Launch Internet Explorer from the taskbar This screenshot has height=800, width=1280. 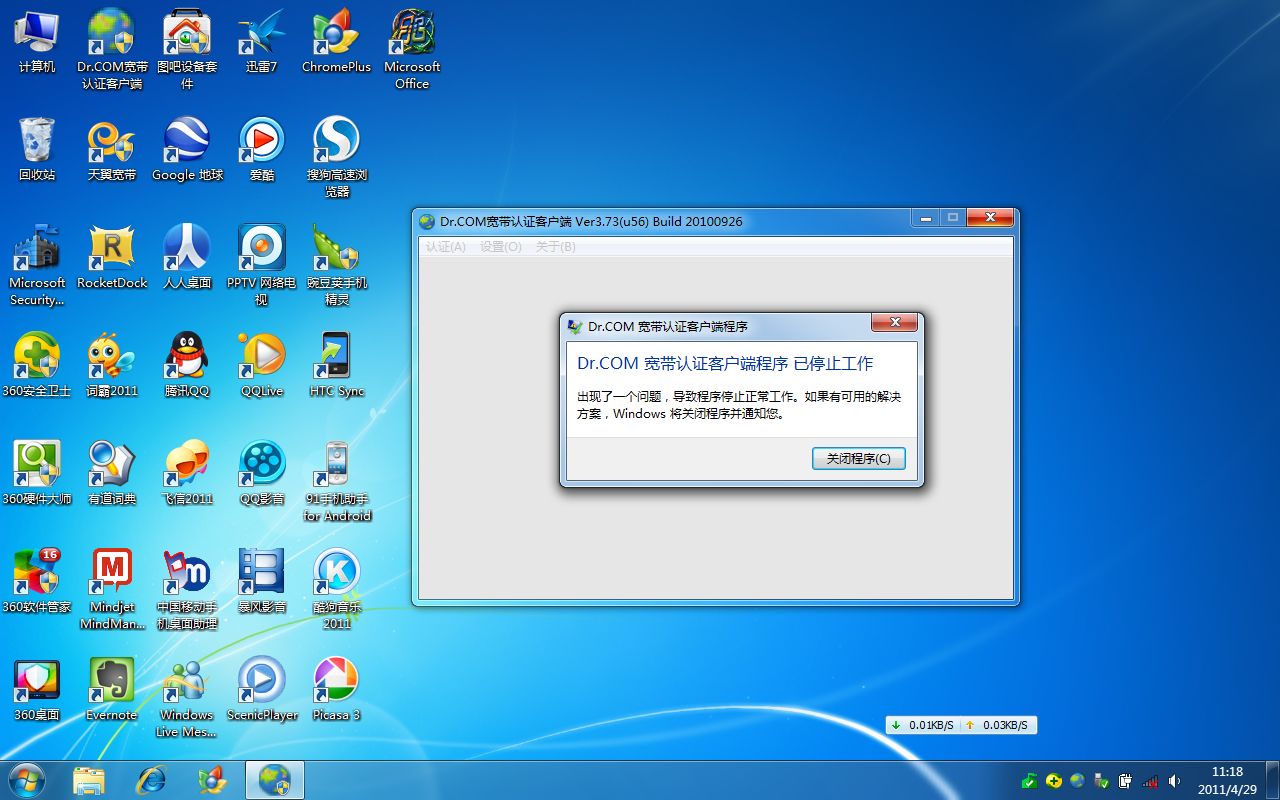click(x=151, y=780)
